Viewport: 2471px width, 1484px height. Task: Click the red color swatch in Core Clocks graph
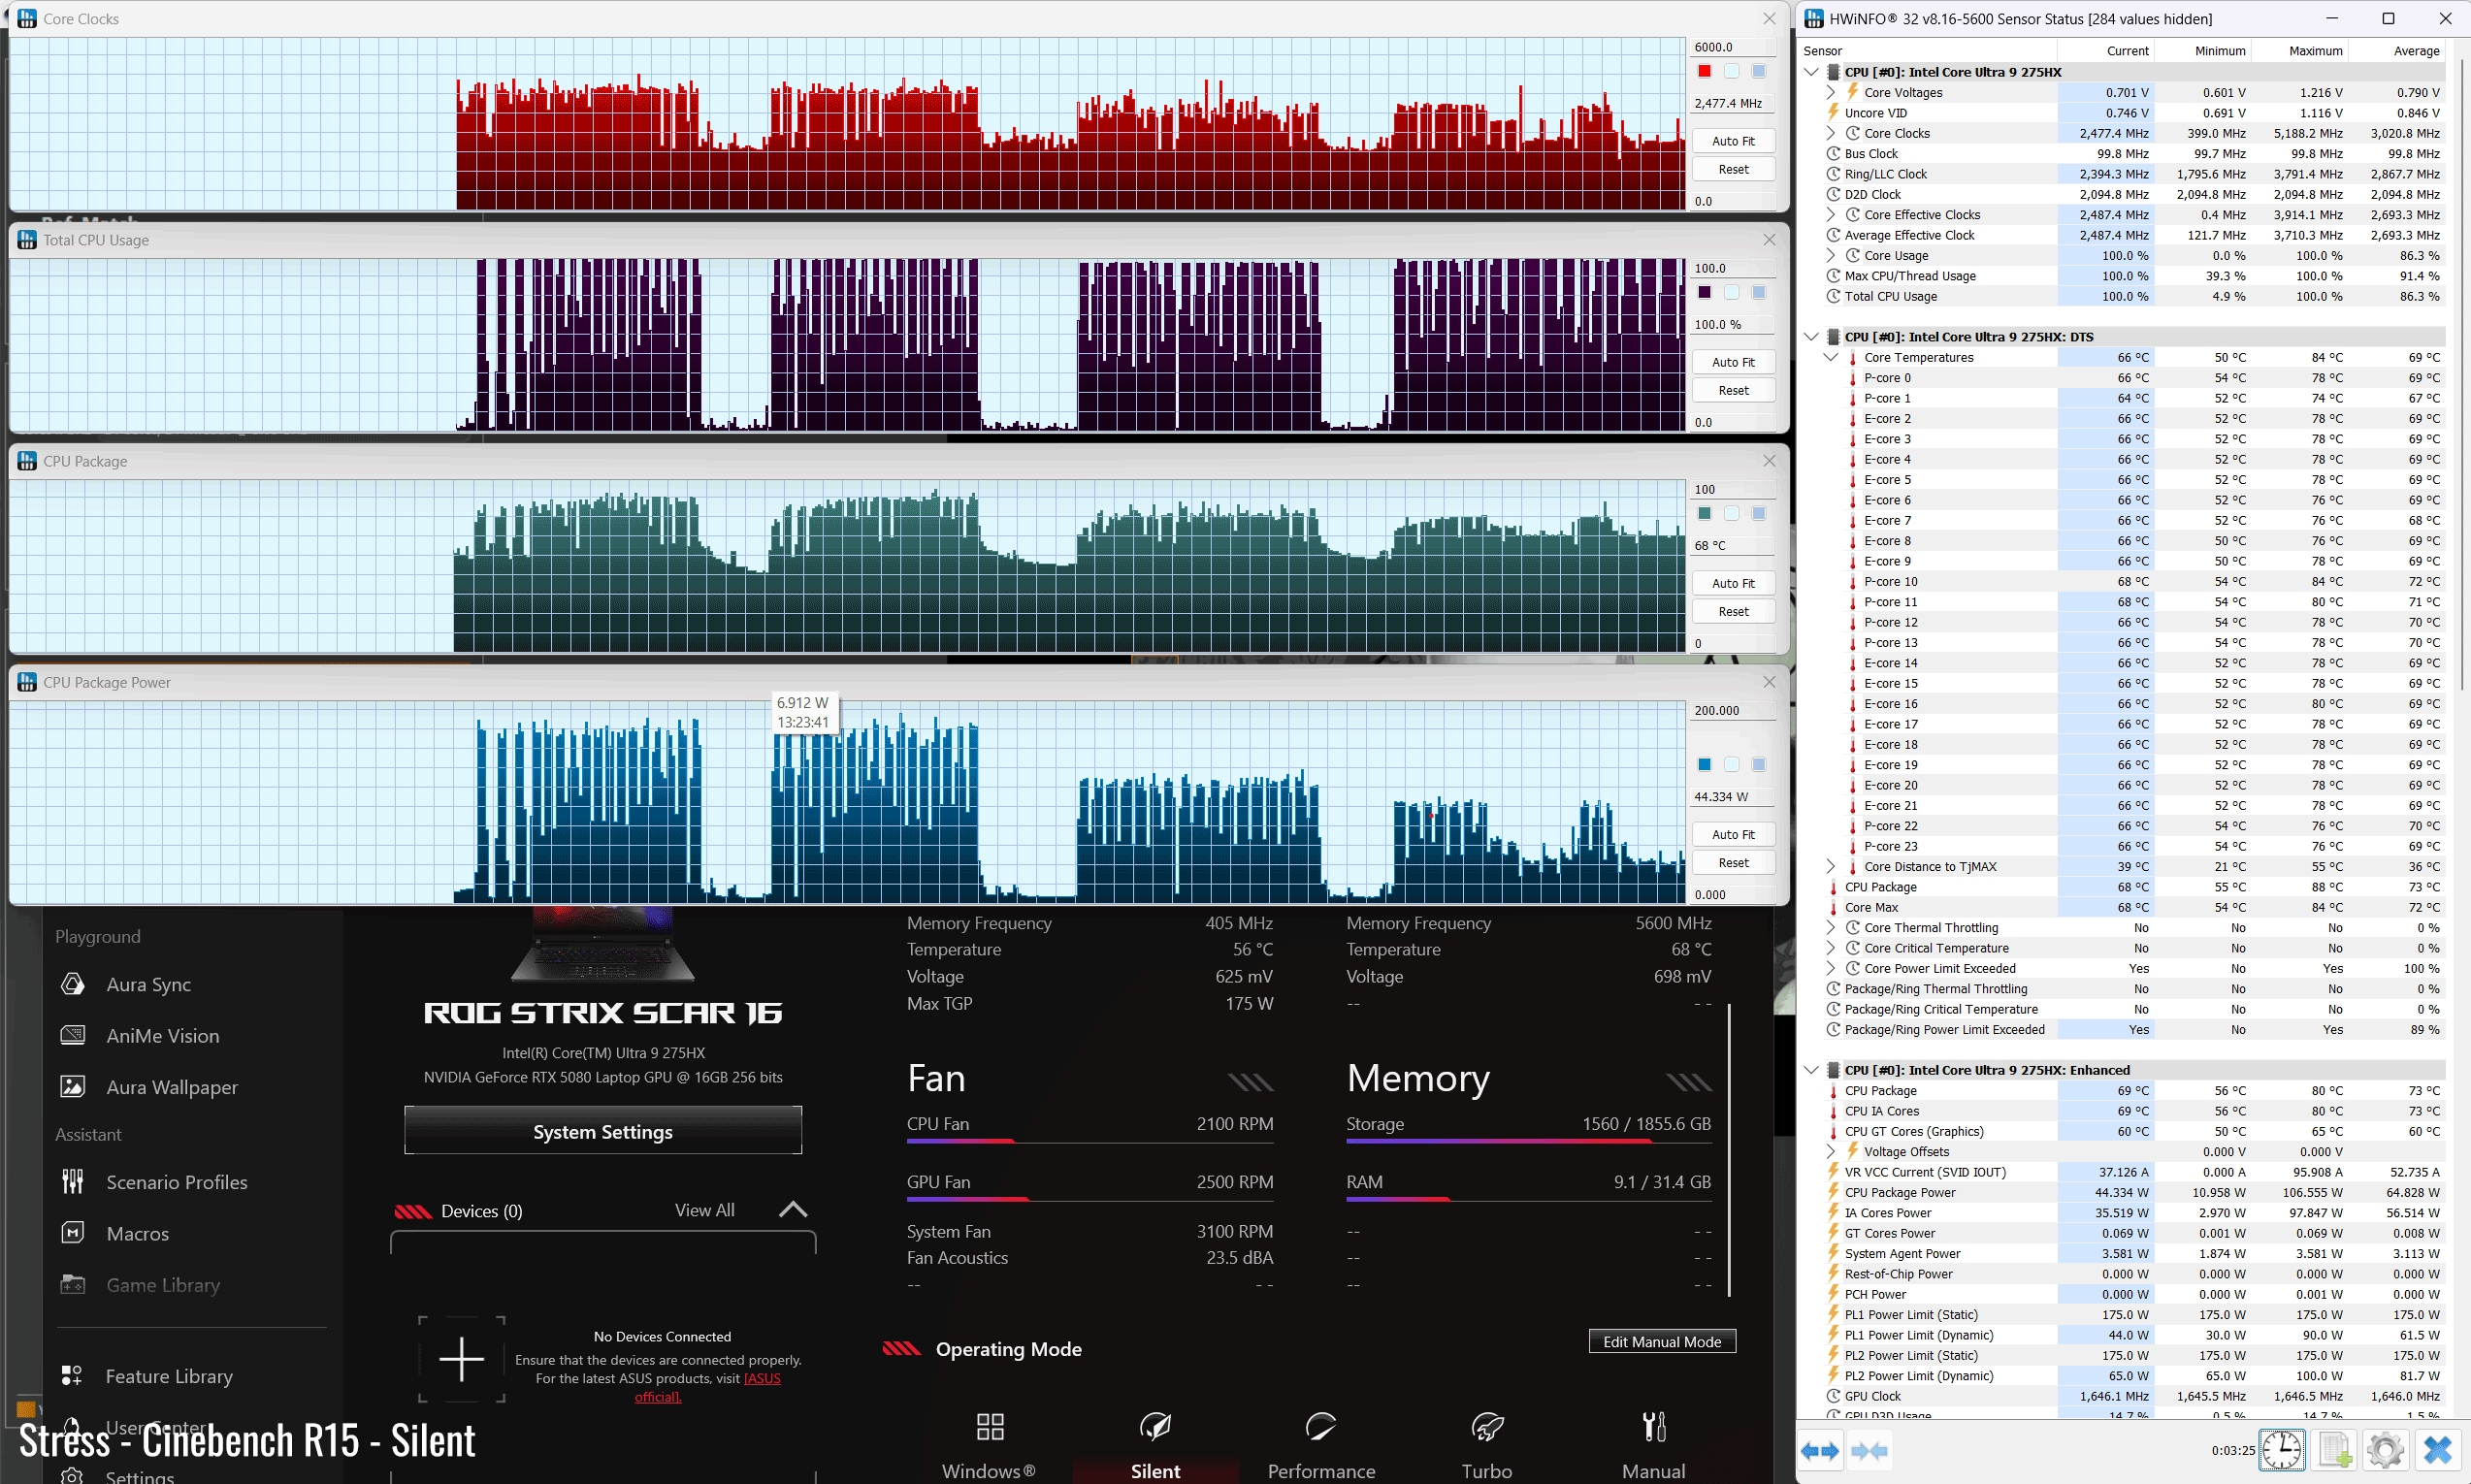coord(1704,71)
